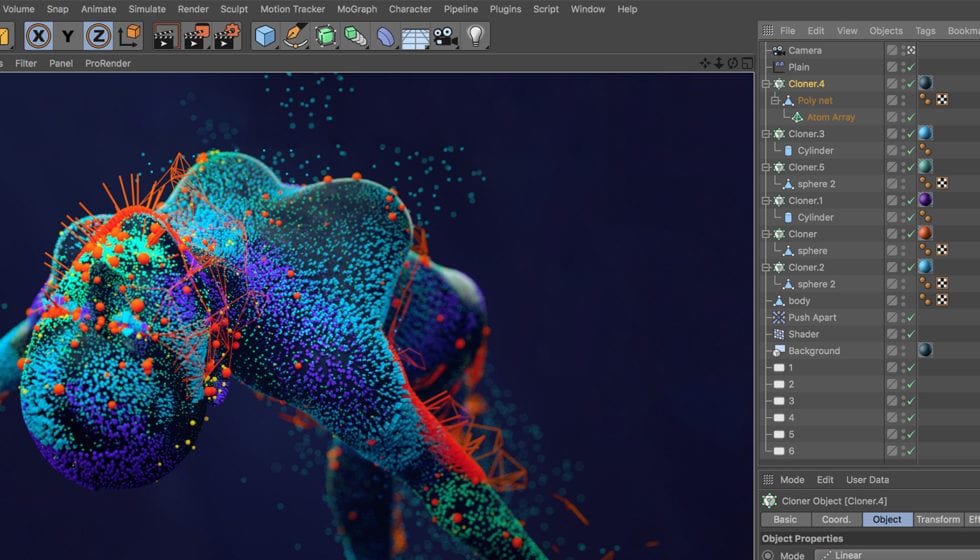Open the Tags menu in Object Manager
Viewport: 980px width, 560px height.
926,31
